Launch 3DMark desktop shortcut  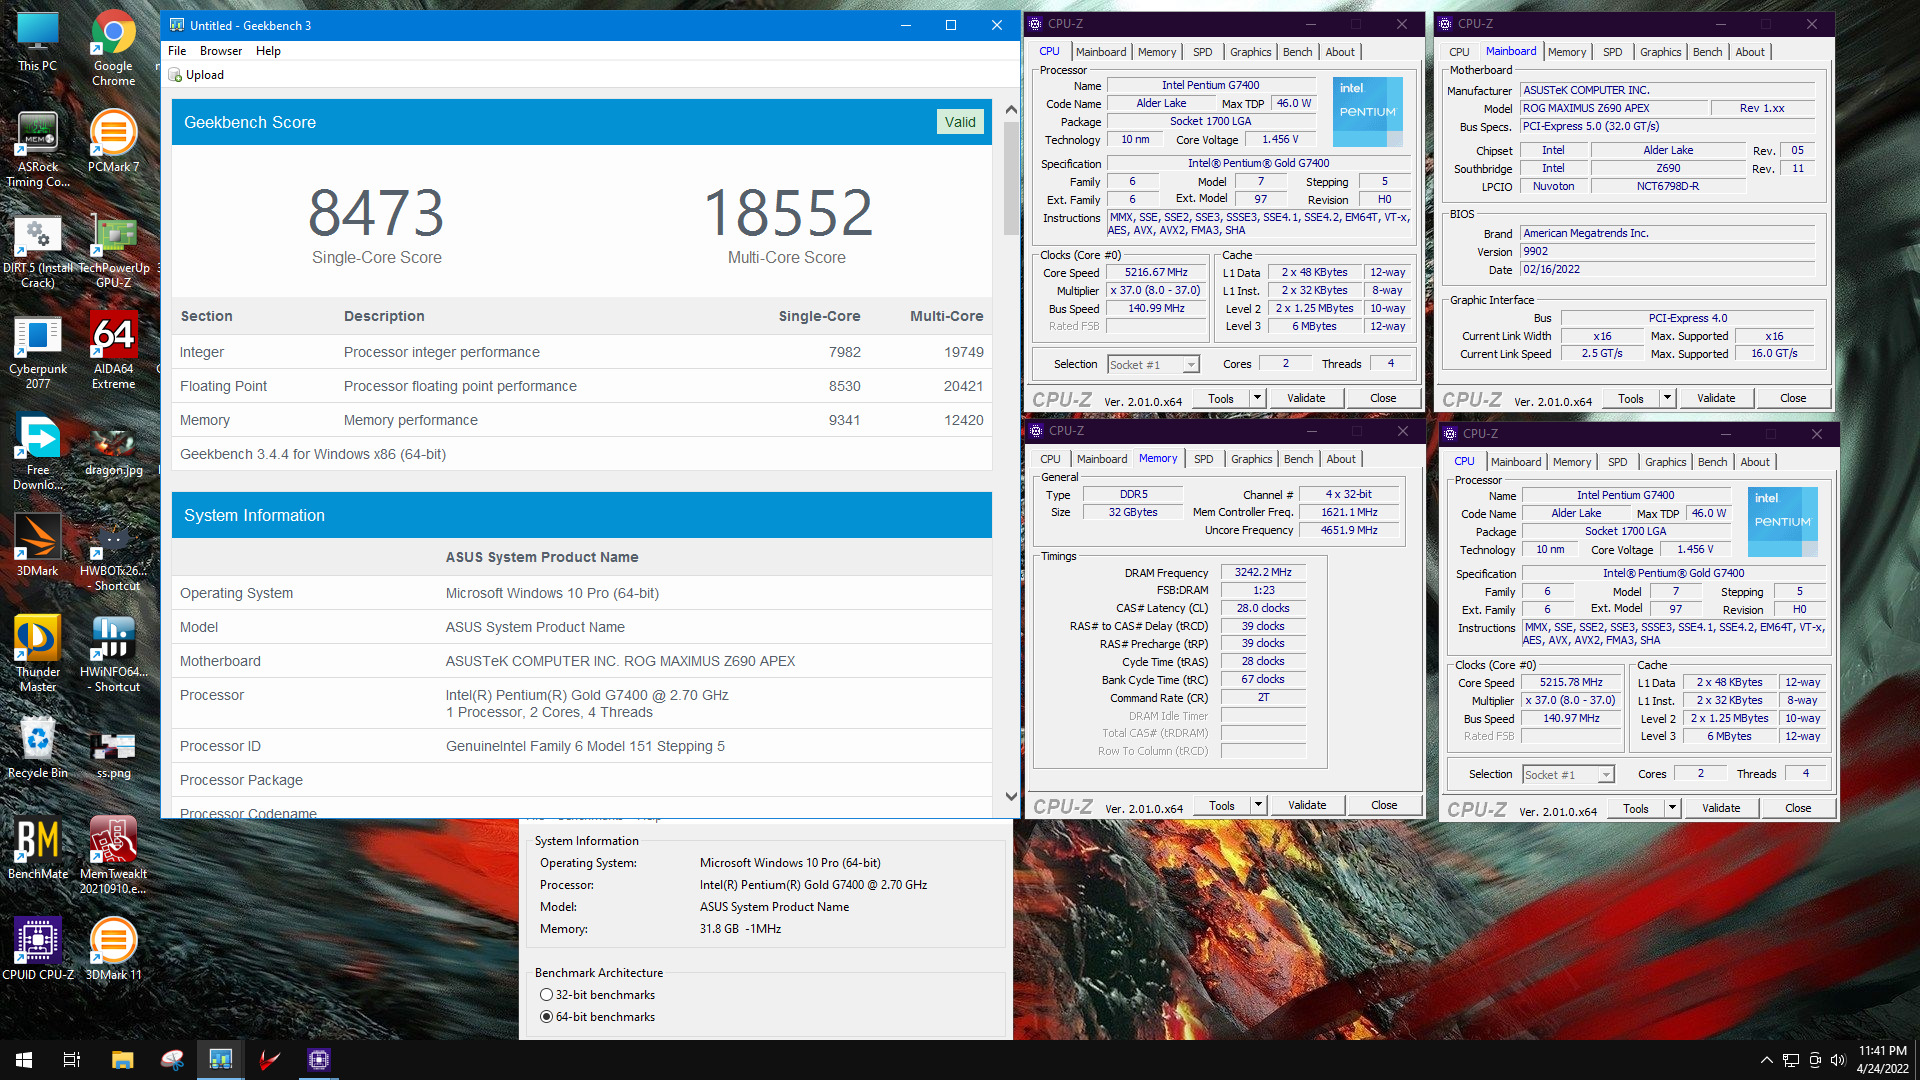click(x=38, y=545)
